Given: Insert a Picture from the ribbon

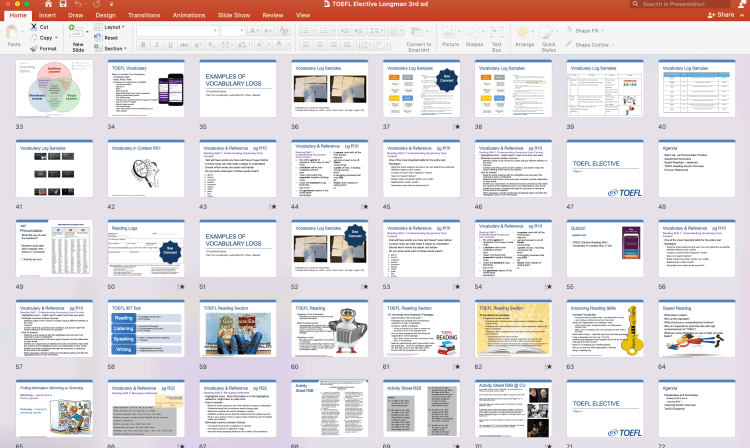Looking at the screenshot, I should point(451,31).
